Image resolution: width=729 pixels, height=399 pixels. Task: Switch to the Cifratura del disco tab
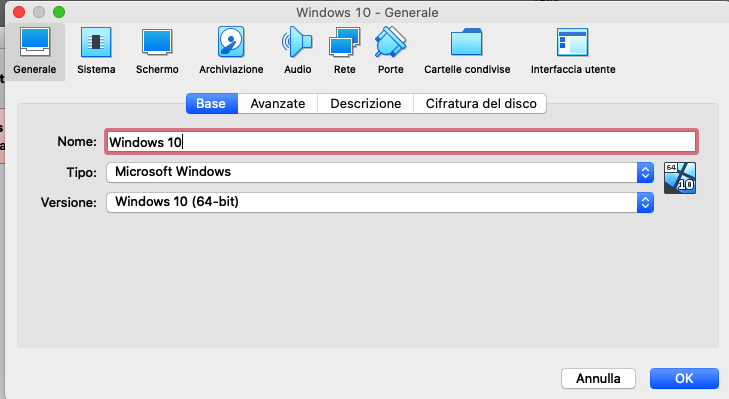(480, 103)
